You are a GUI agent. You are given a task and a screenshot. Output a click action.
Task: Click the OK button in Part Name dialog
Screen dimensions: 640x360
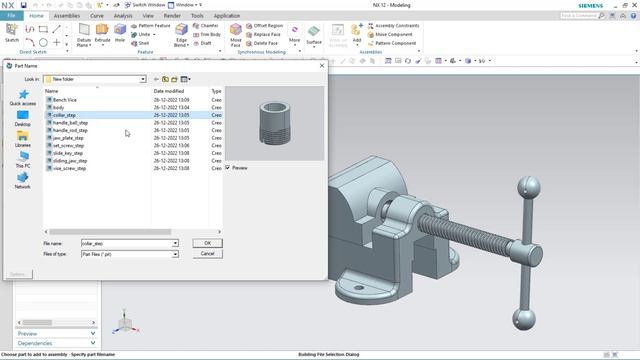[207, 243]
